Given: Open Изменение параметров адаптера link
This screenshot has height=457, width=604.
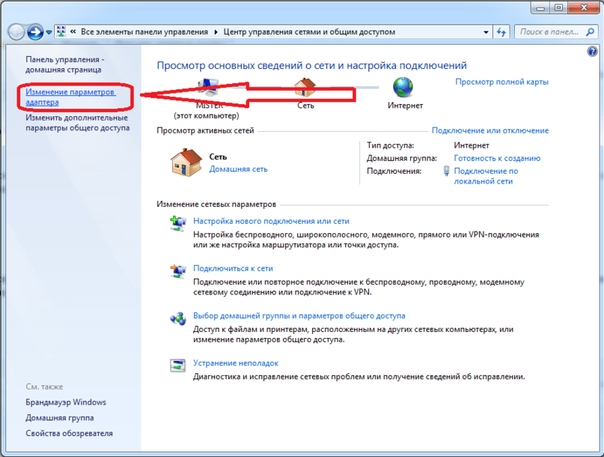Looking at the screenshot, I should click(70, 97).
